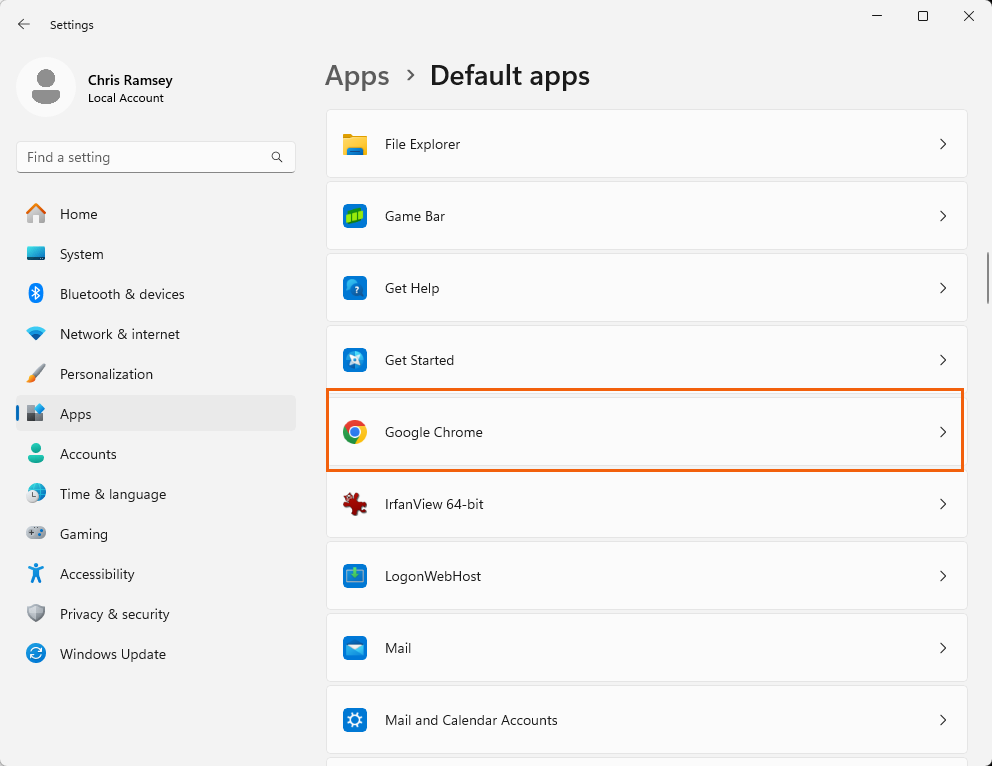Expand Game Bar defaults via chevron
The width and height of the screenshot is (992, 766).
[x=943, y=216]
